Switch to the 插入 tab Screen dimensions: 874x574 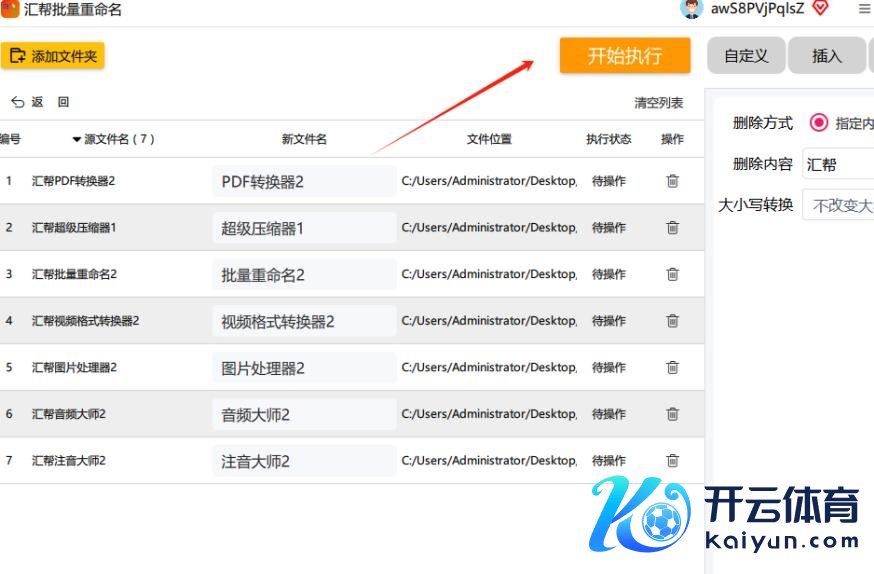(x=827, y=56)
